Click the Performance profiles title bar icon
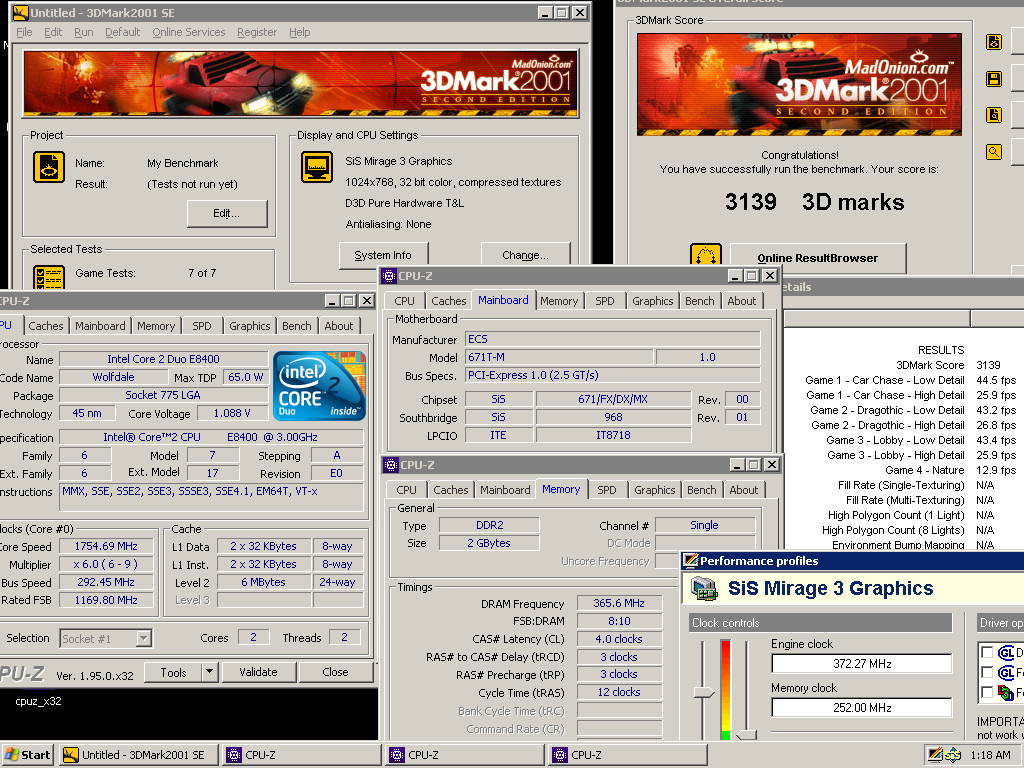Screen dimensions: 1024x768 pyautogui.click(x=690, y=561)
